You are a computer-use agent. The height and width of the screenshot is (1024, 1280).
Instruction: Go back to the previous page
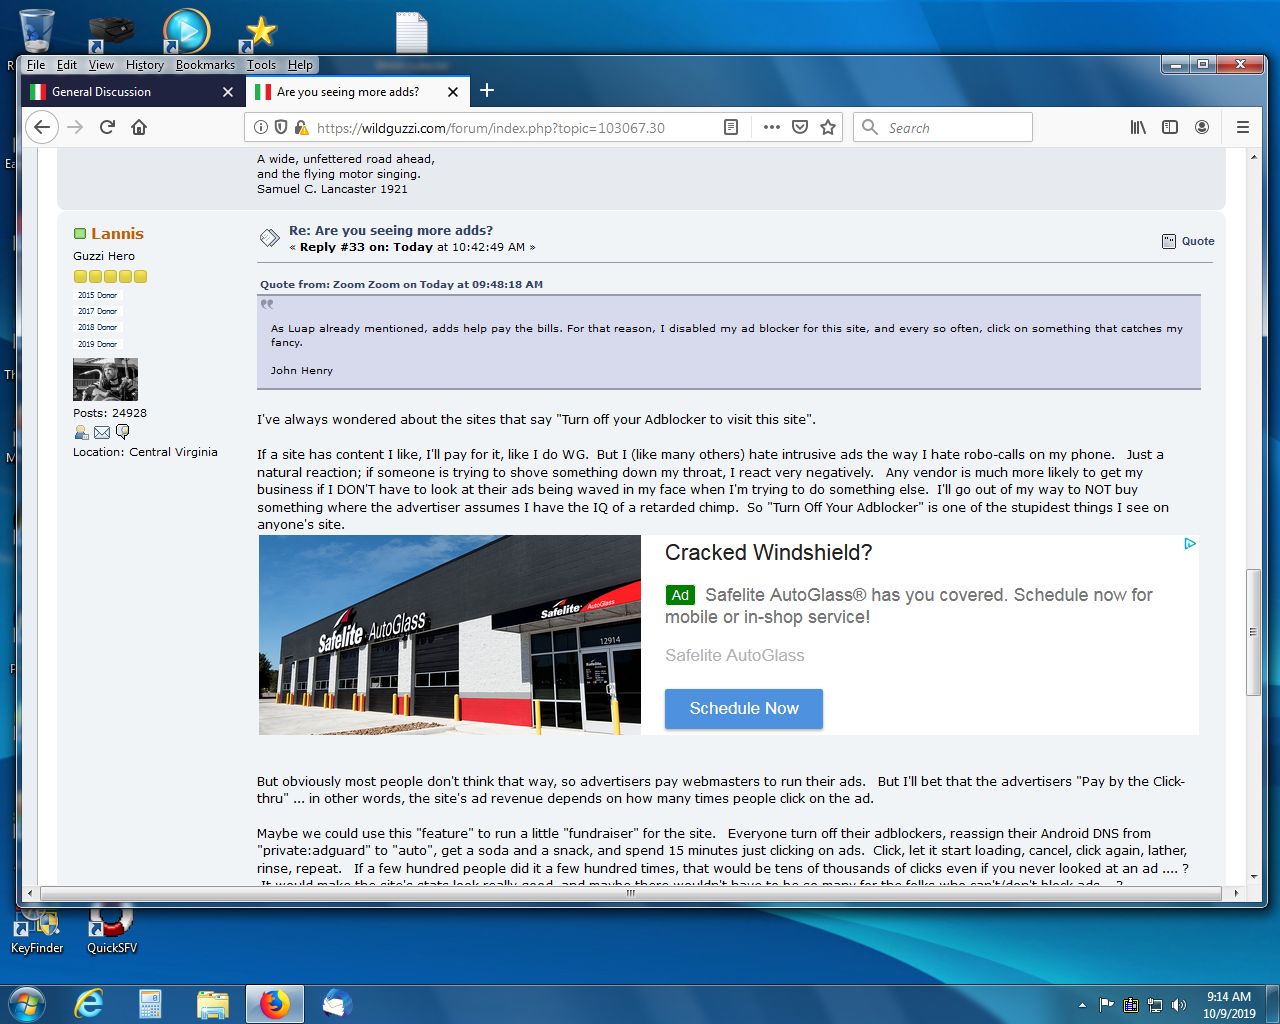(x=41, y=128)
